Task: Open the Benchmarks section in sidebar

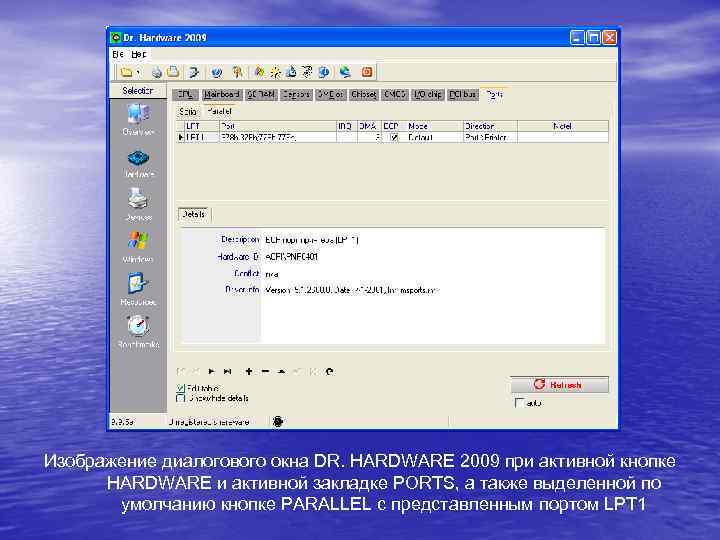Action: (138, 332)
